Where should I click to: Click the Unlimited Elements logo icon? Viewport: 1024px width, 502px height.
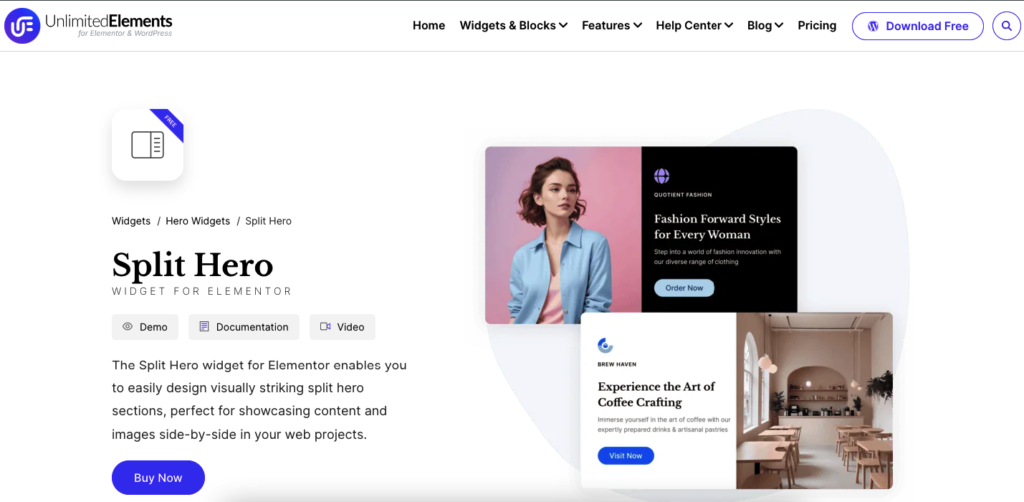tap(22, 25)
